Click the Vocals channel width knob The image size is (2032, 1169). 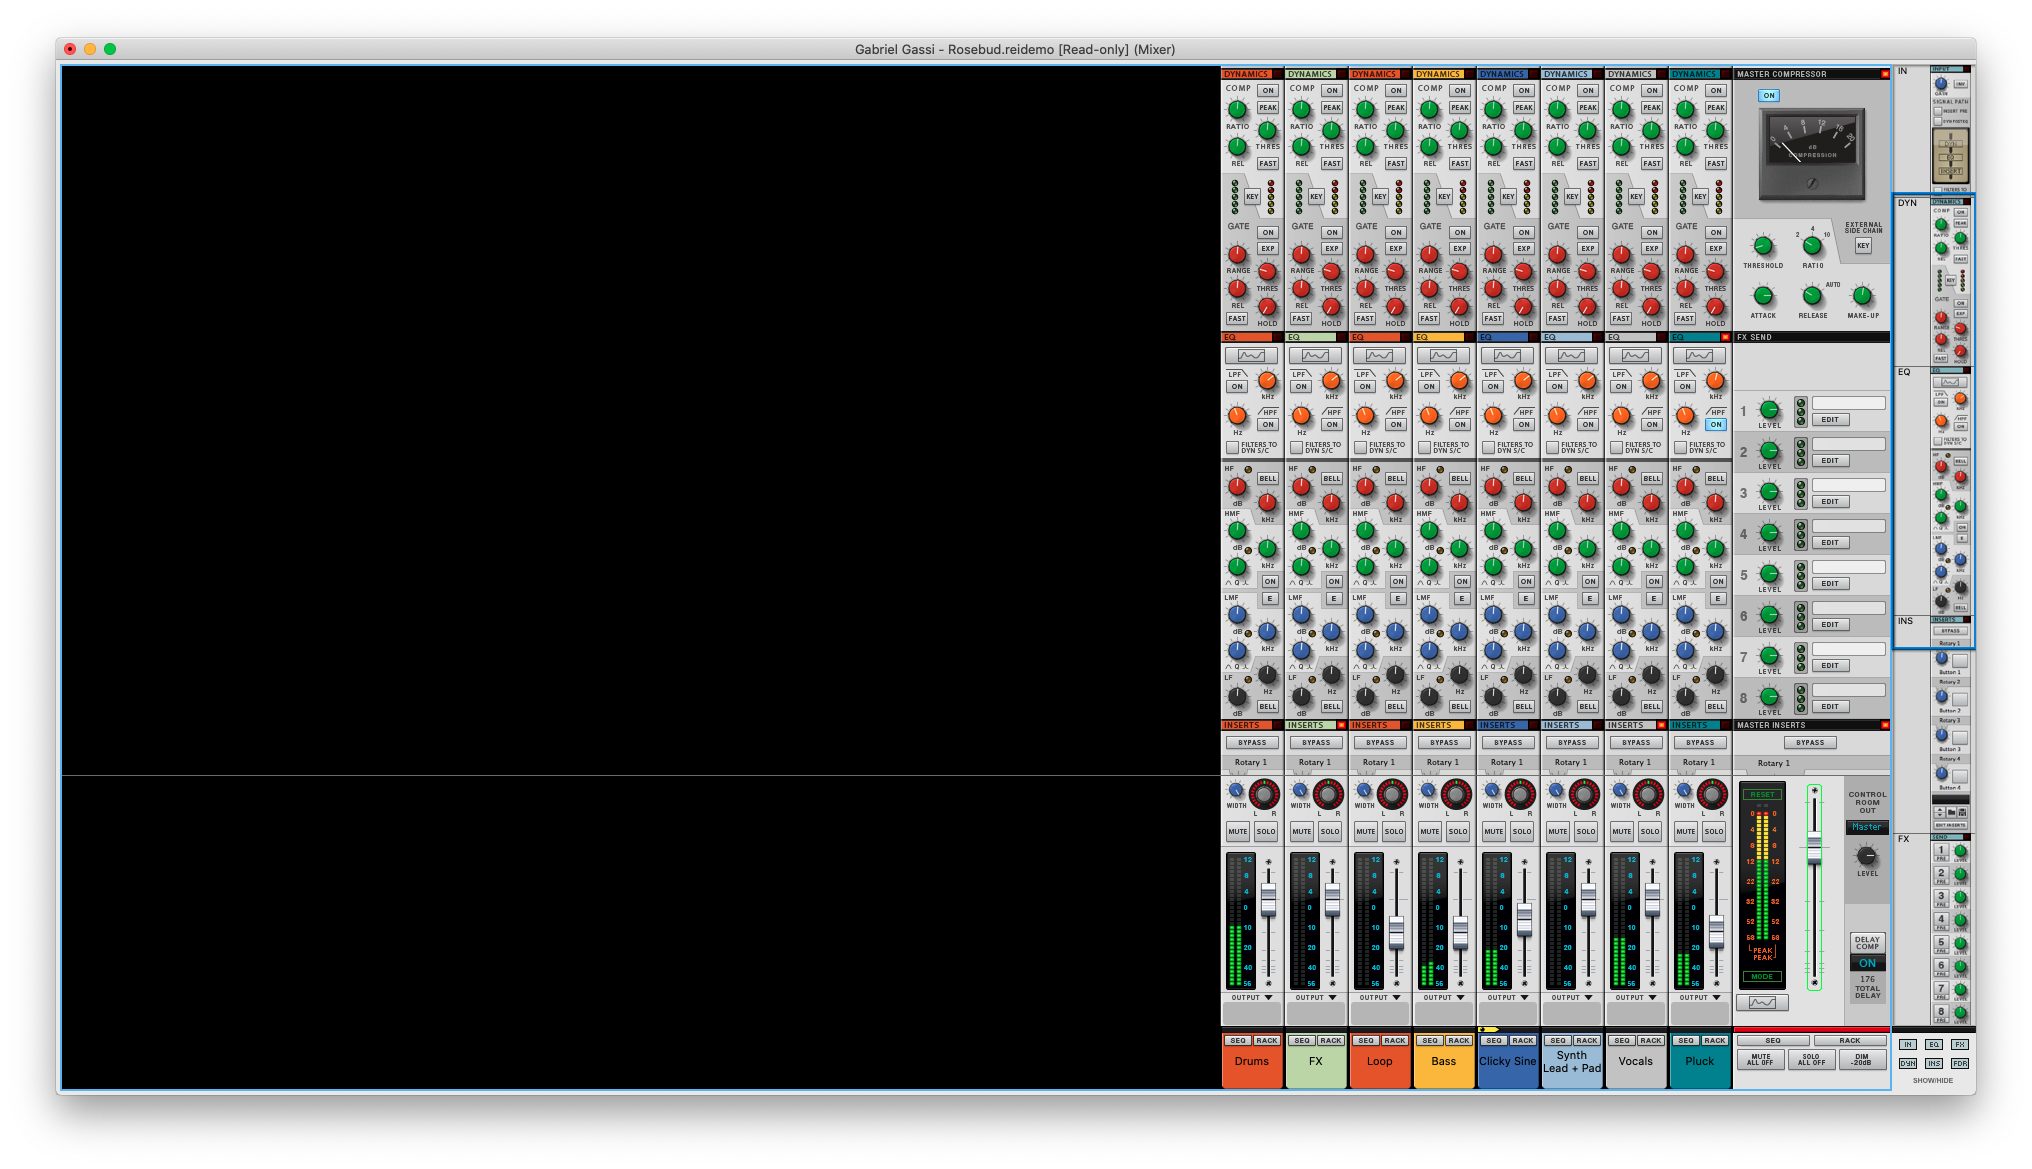click(1620, 791)
